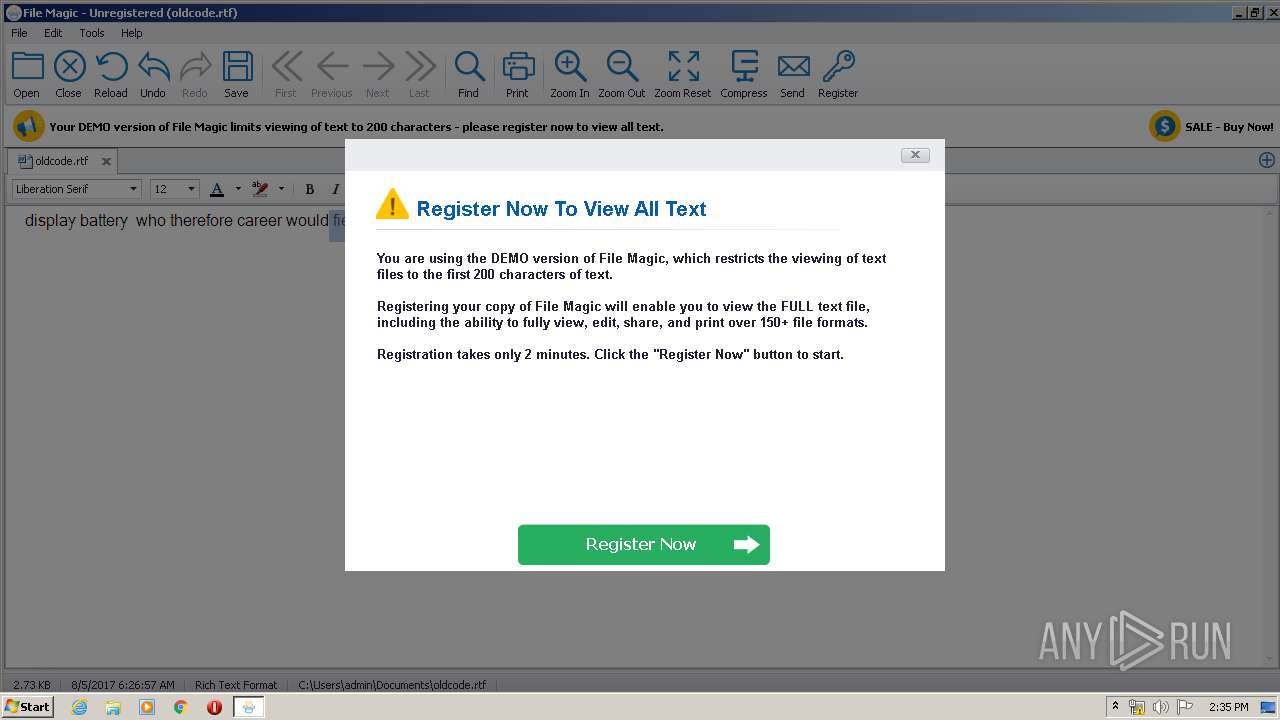Click SALE - Buy Now! link
The height and width of the screenshot is (720, 1280).
[1229, 127]
